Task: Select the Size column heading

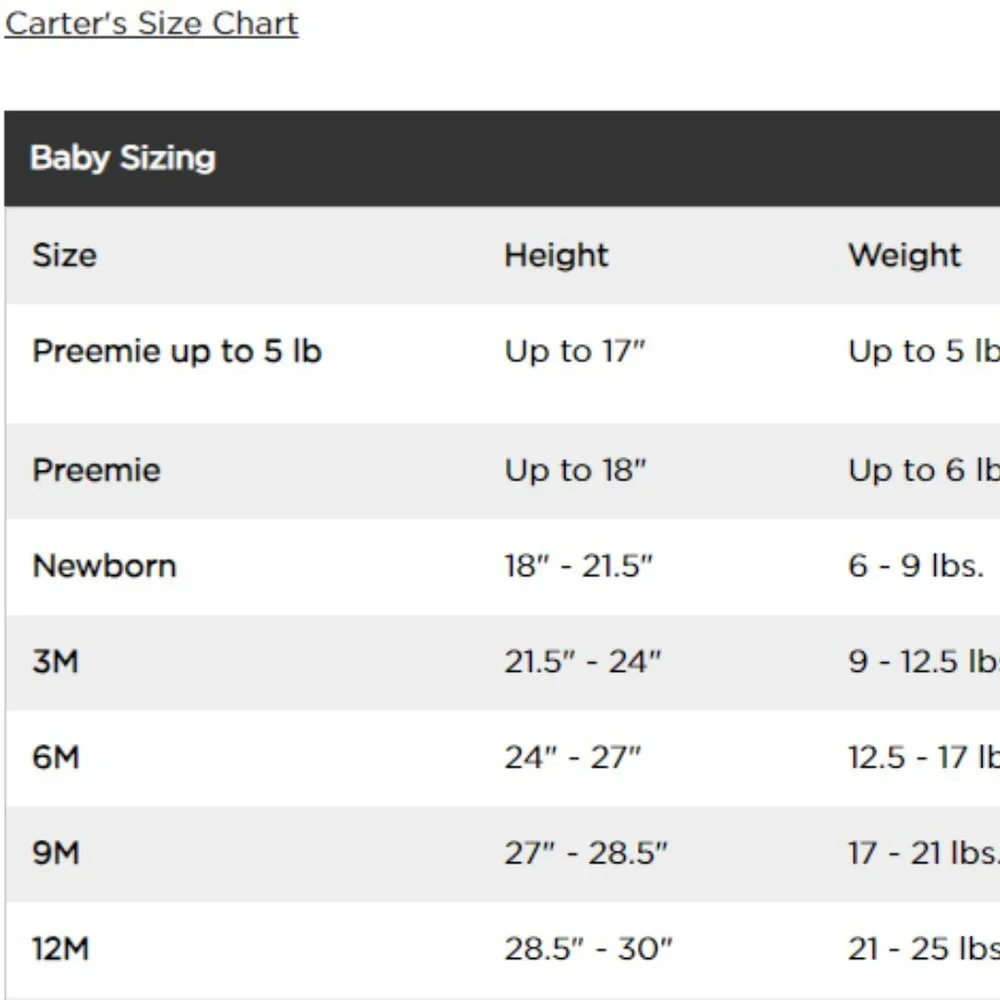Action: pyautogui.click(x=64, y=255)
